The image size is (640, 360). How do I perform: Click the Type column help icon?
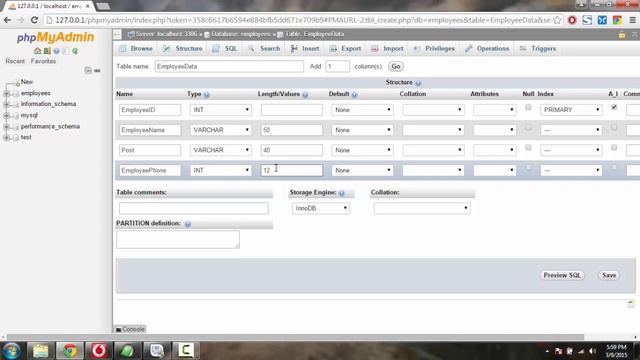(x=207, y=95)
